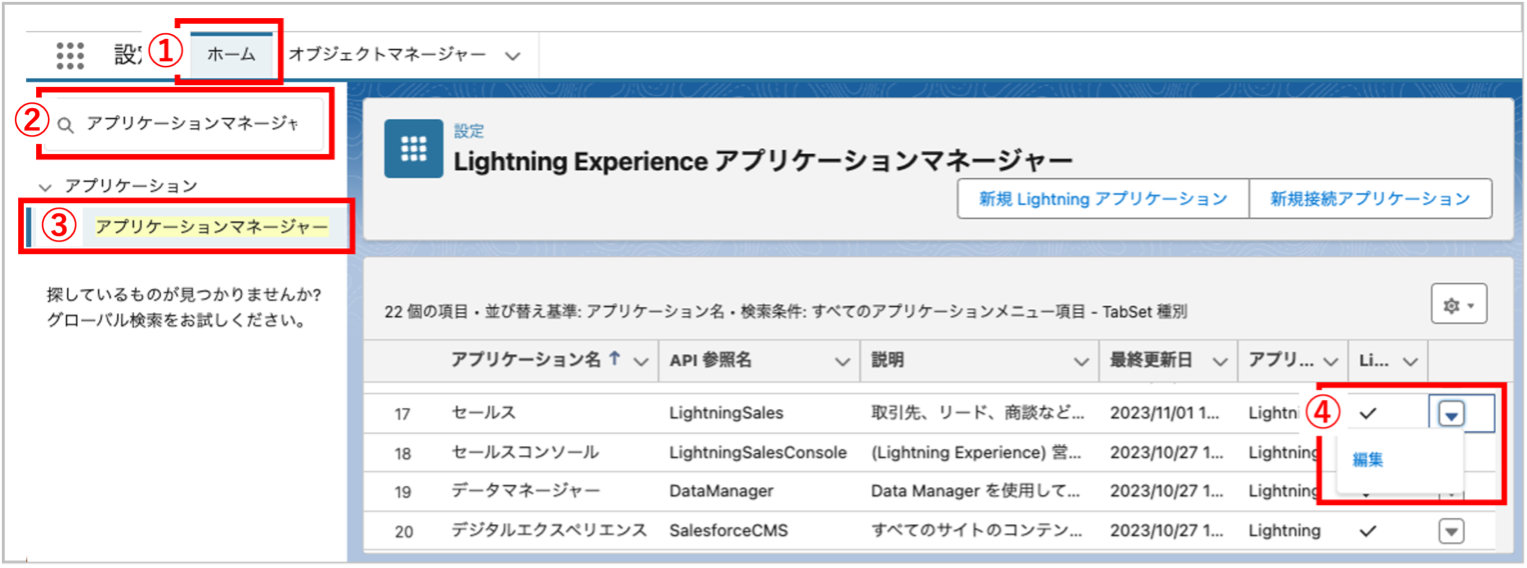Click the セールス application name cell

click(483, 412)
